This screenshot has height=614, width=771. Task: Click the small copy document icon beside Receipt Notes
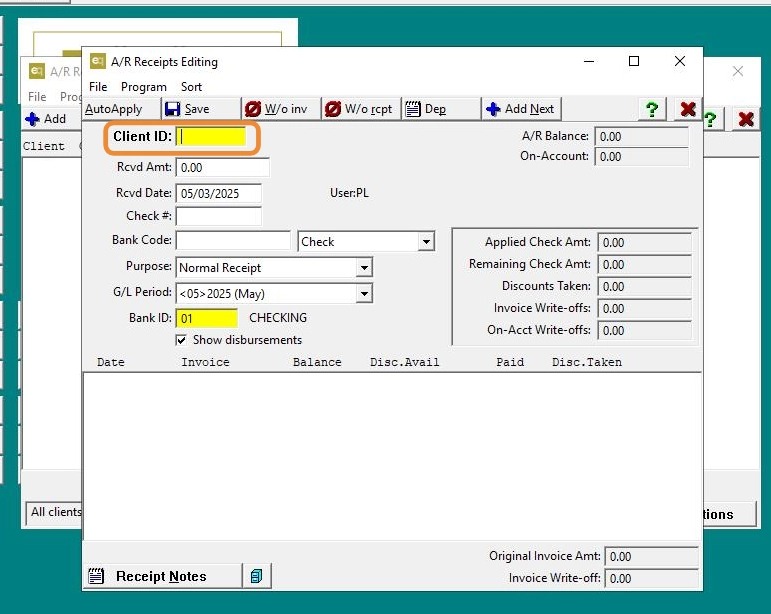(x=257, y=576)
